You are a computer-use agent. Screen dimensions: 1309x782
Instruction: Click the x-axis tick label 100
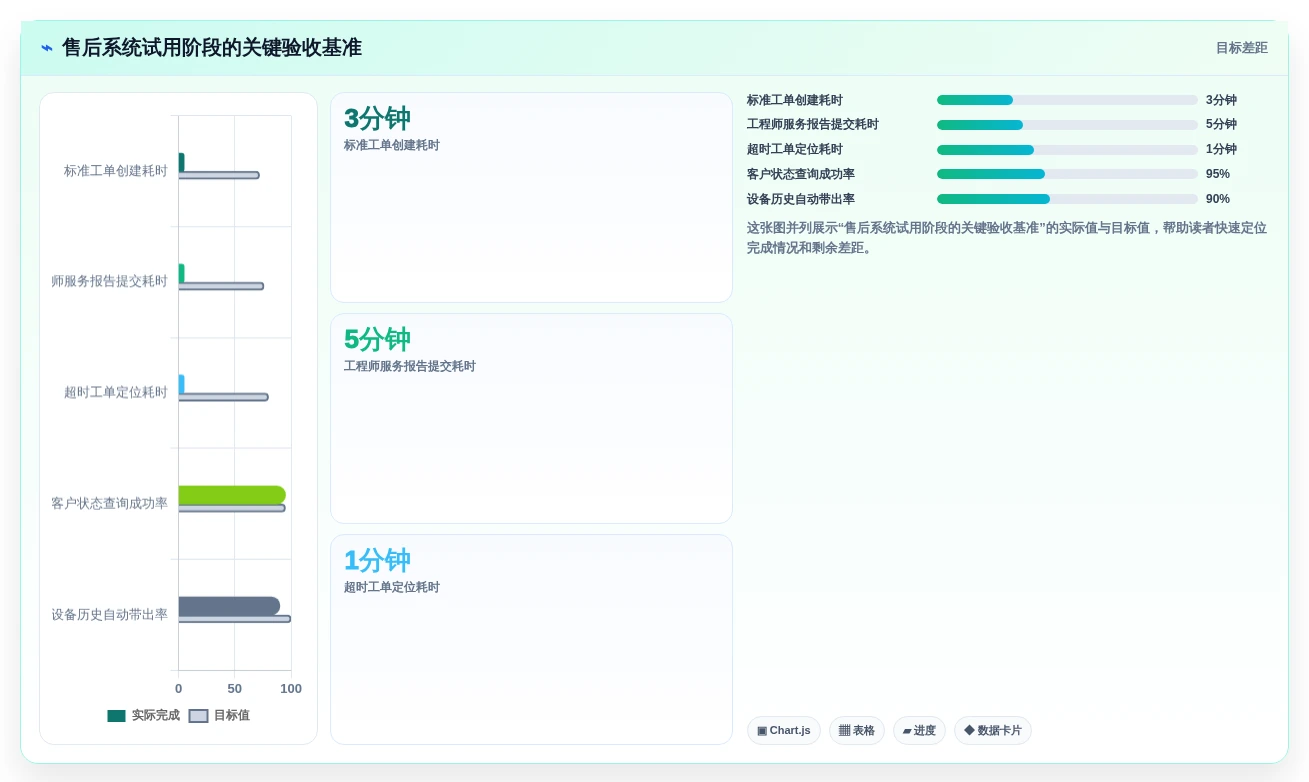coord(291,689)
